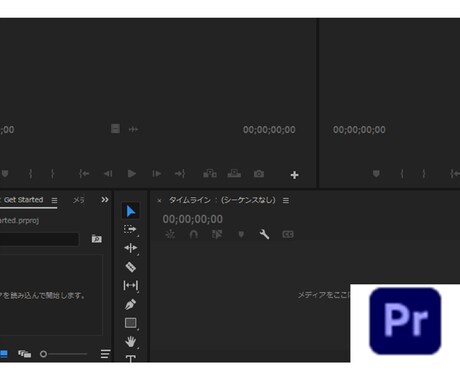The height and width of the screenshot is (380, 460).
Task: Export frame with the camera icon
Action: coord(259,174)
